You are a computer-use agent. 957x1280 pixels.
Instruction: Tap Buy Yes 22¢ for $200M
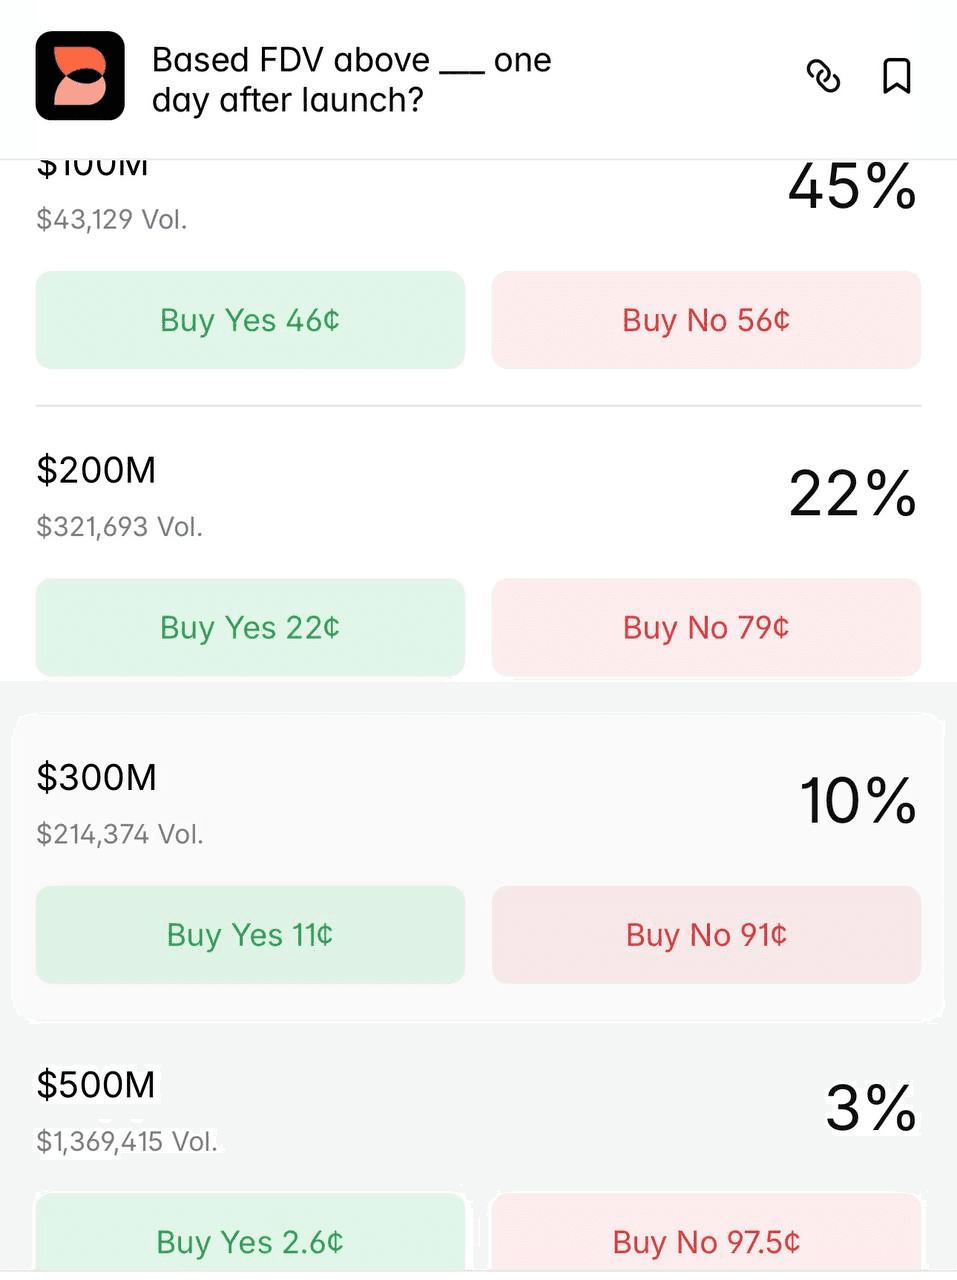pyautogui.click(x=250, y=627)
